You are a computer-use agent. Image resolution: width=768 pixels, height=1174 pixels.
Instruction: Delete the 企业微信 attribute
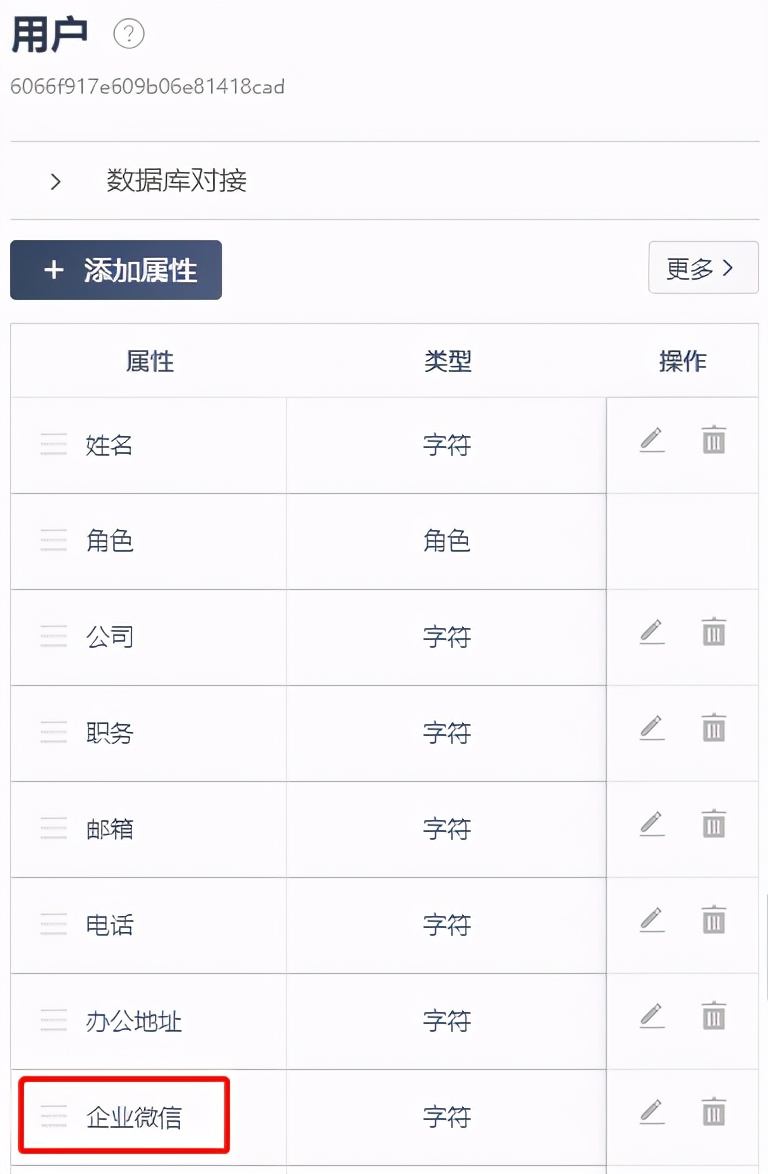[713, 1111]
